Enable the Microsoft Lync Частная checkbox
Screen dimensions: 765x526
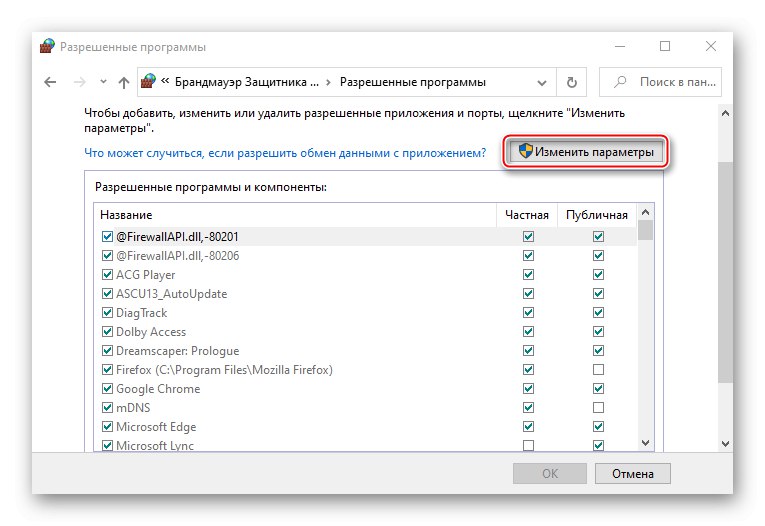528,445
